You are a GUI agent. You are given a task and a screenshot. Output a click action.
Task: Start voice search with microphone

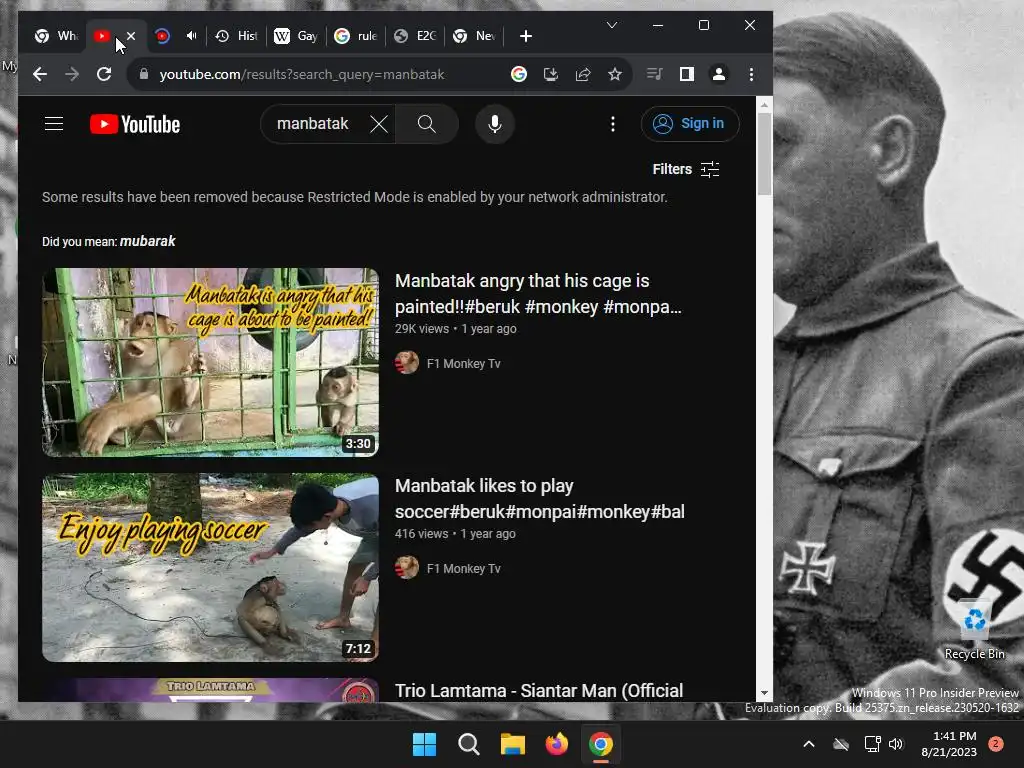click(x=495, y=124)
